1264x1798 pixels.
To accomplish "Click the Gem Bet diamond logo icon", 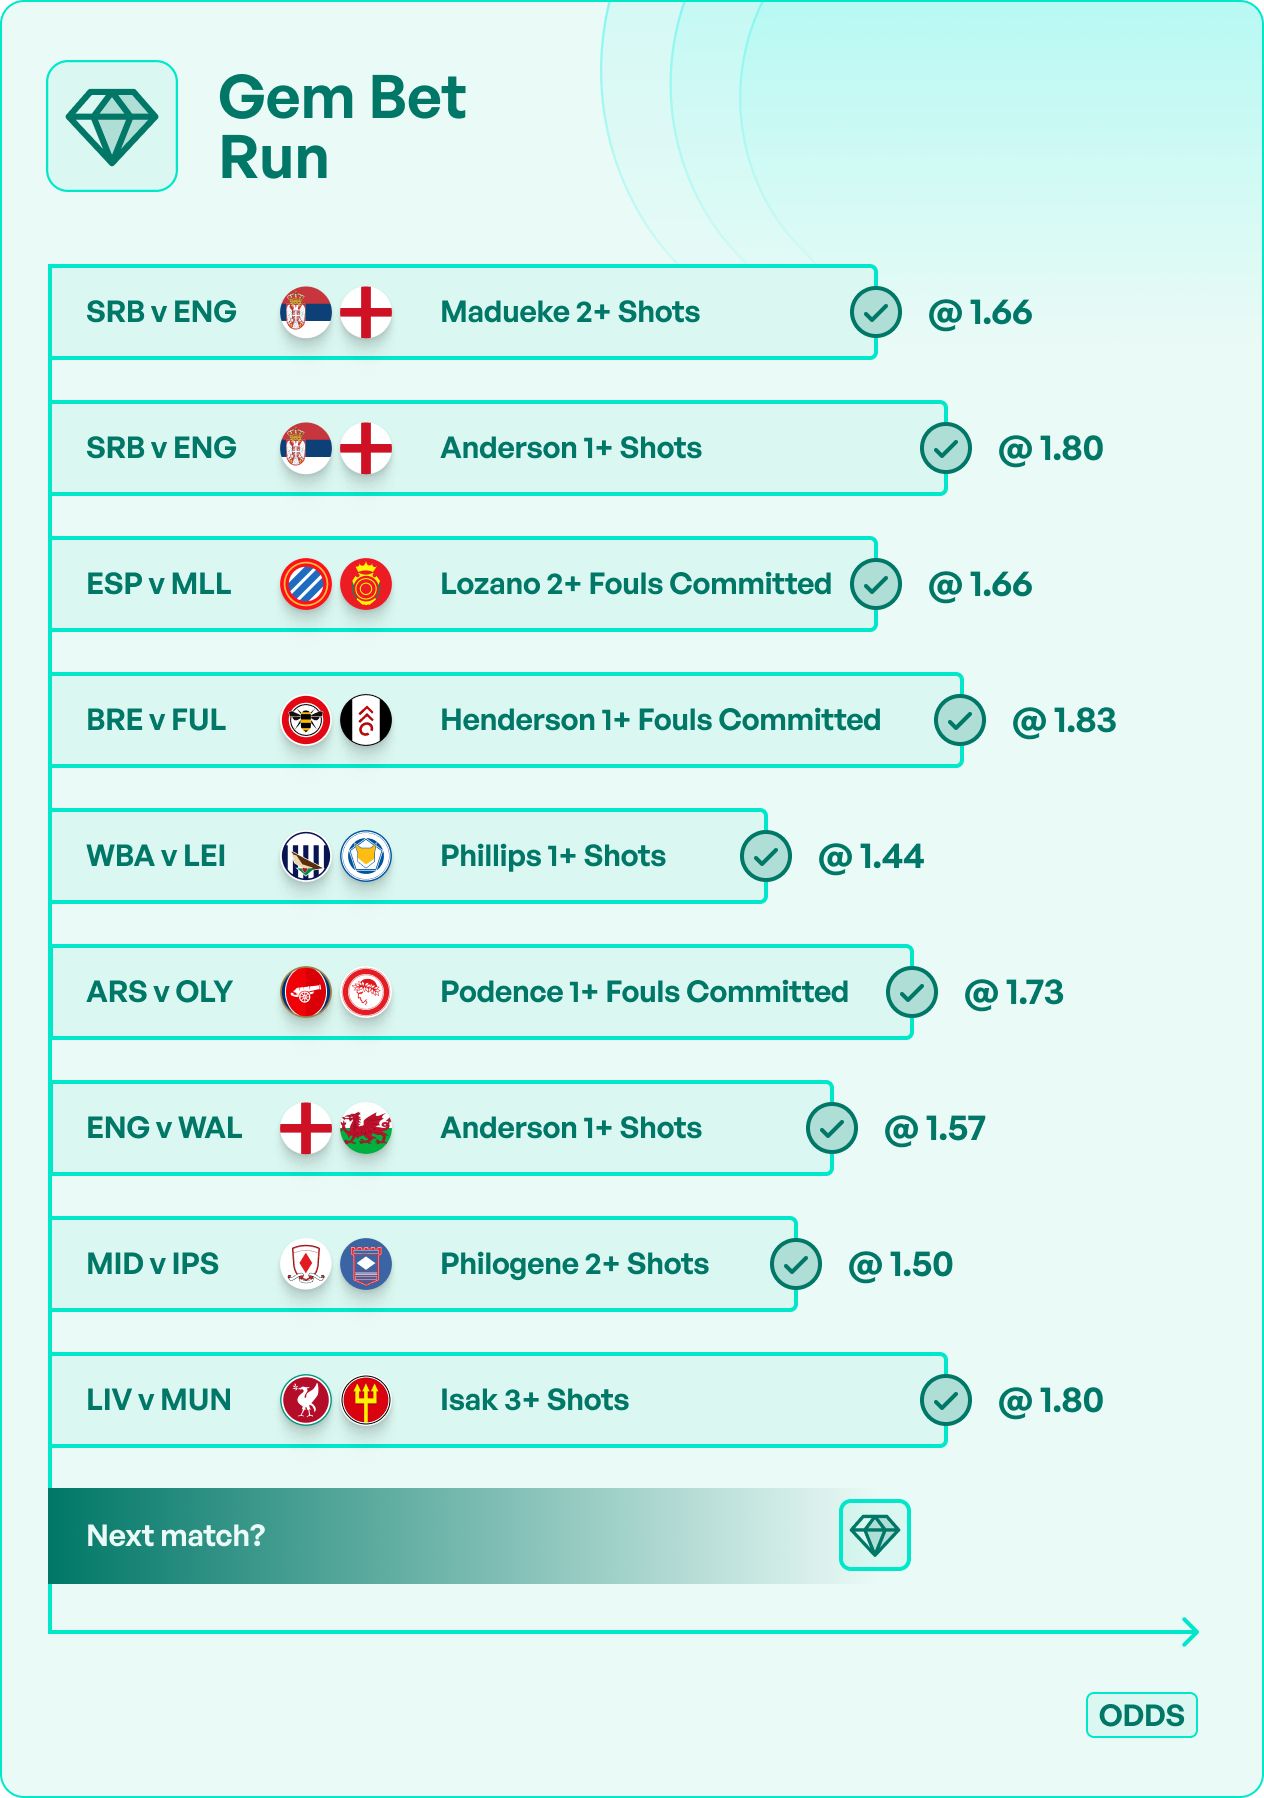I will pyautogui.click(x=112, y=126).
